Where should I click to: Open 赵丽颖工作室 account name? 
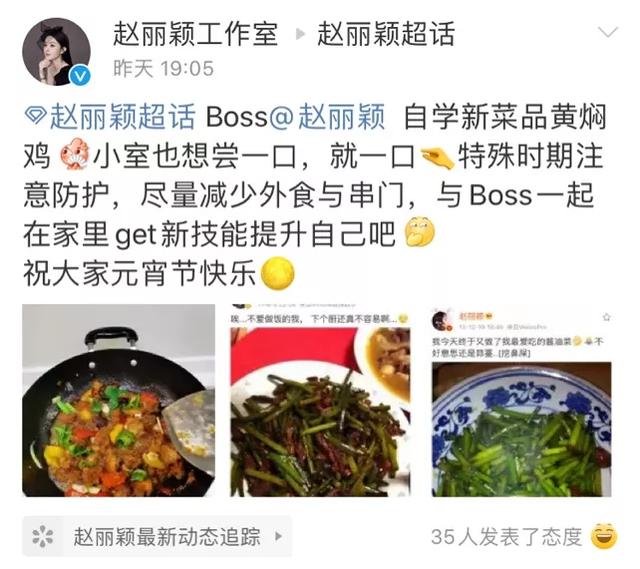click(196, 33)
